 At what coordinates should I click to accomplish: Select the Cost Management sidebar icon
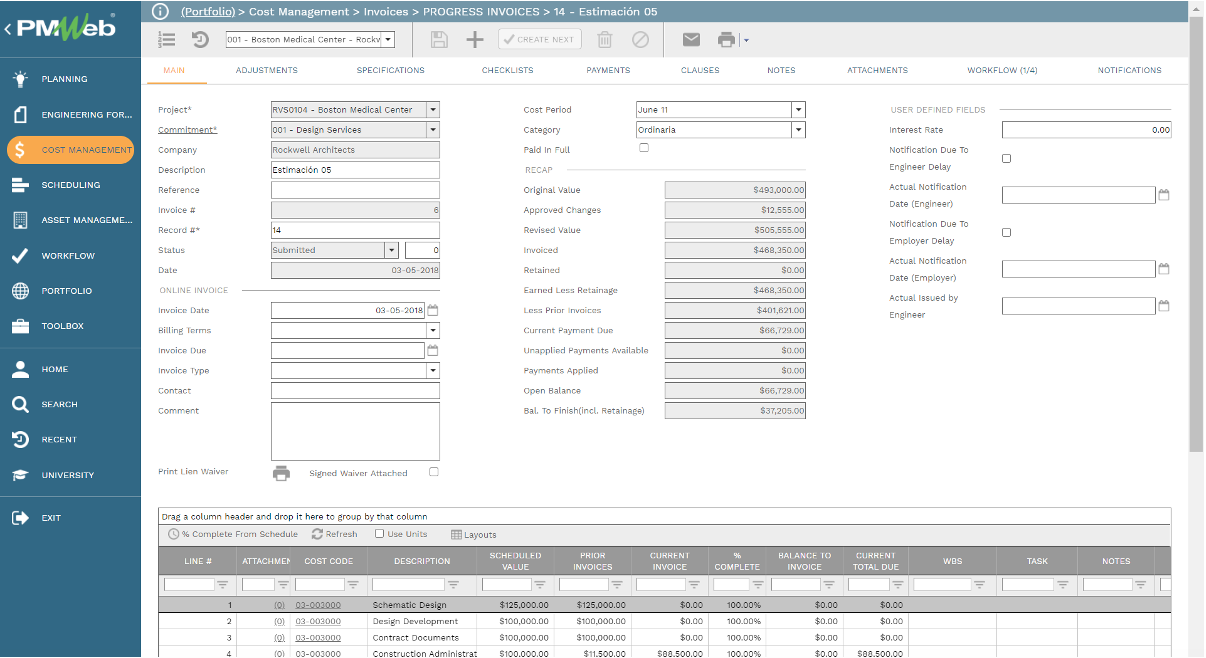pos(18,150)
